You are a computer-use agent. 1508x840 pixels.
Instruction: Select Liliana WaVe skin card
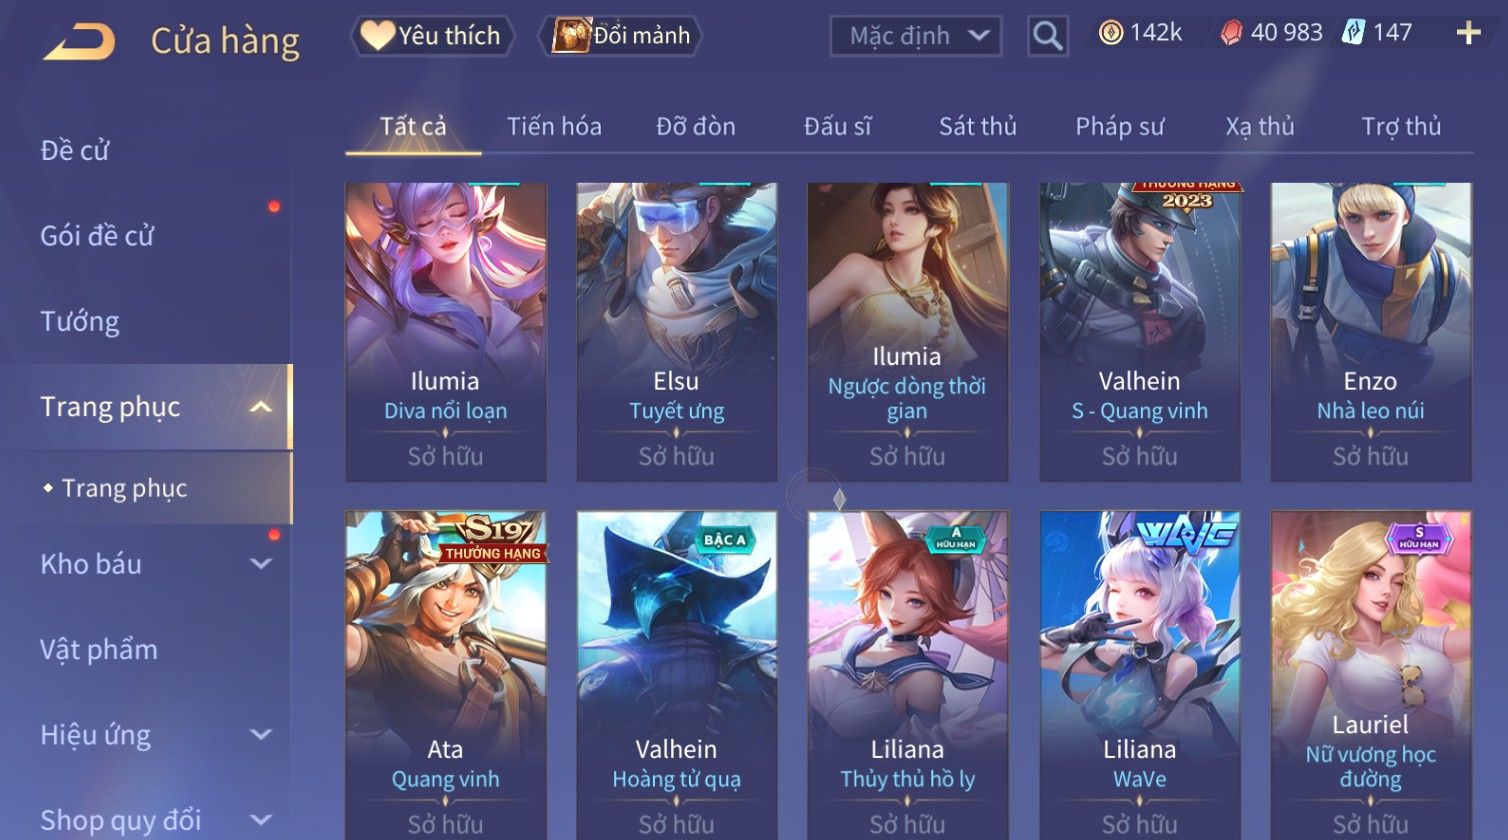point(1139,675)
